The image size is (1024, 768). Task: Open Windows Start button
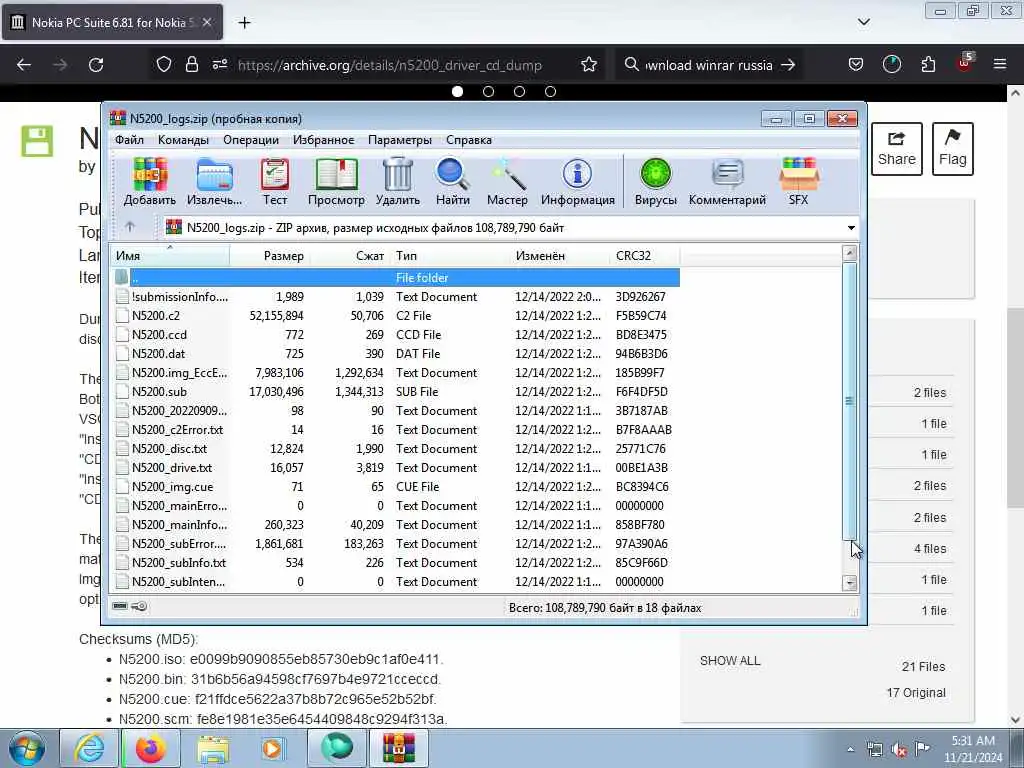(x=27, y=748)
